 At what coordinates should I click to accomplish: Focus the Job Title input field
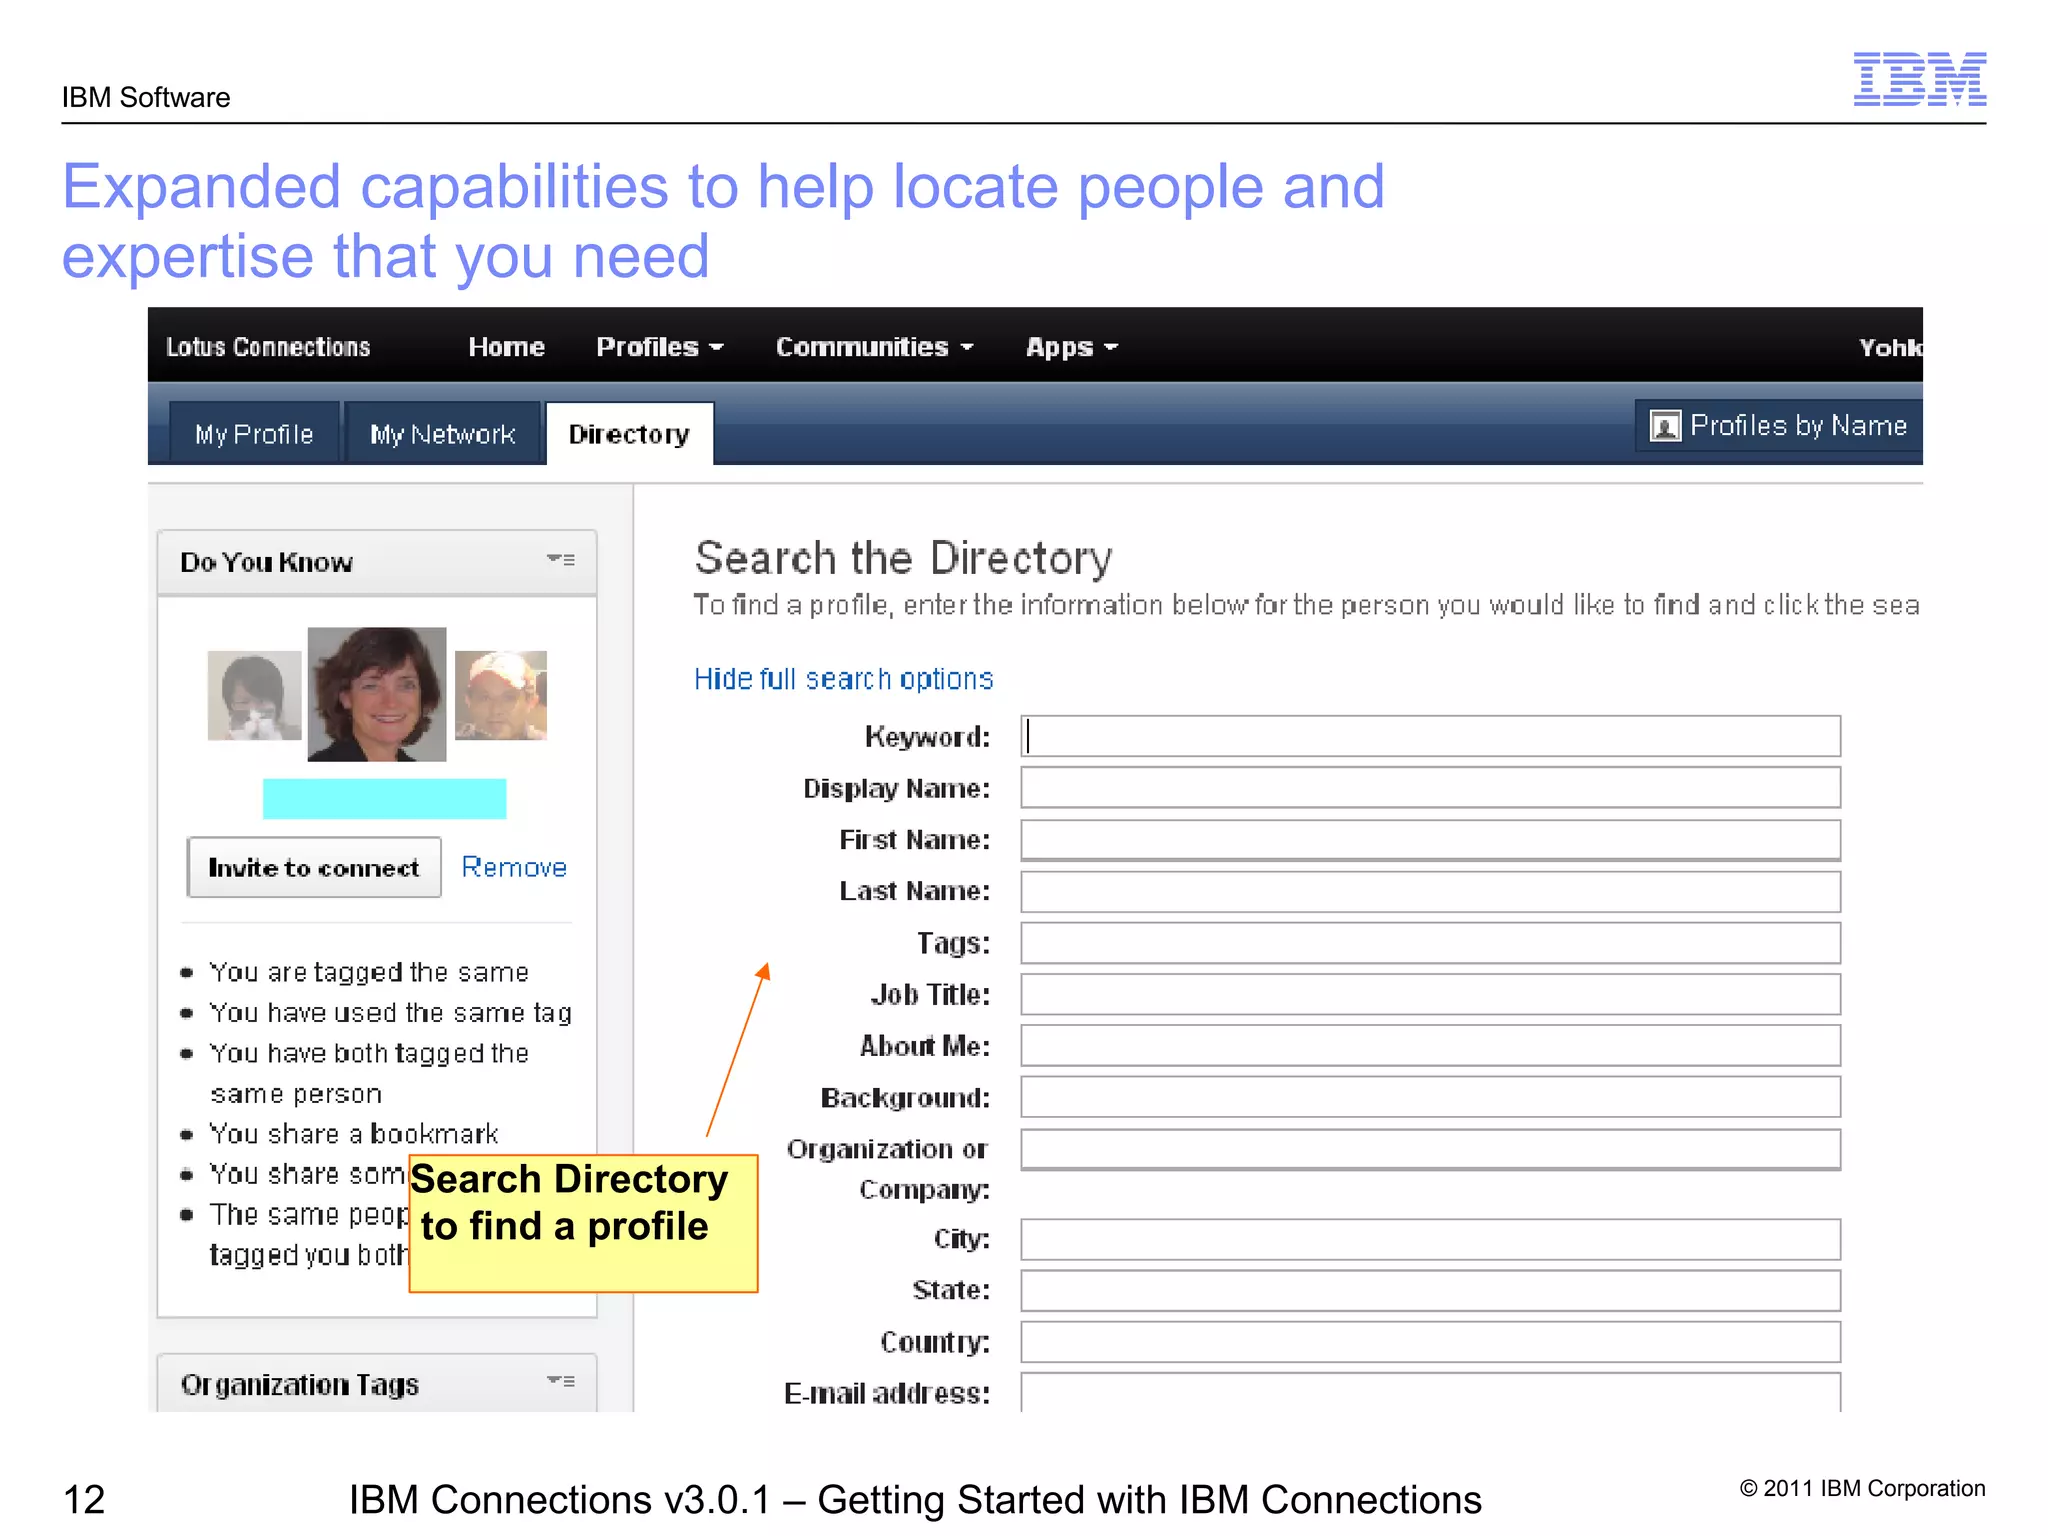[1430, 994]
